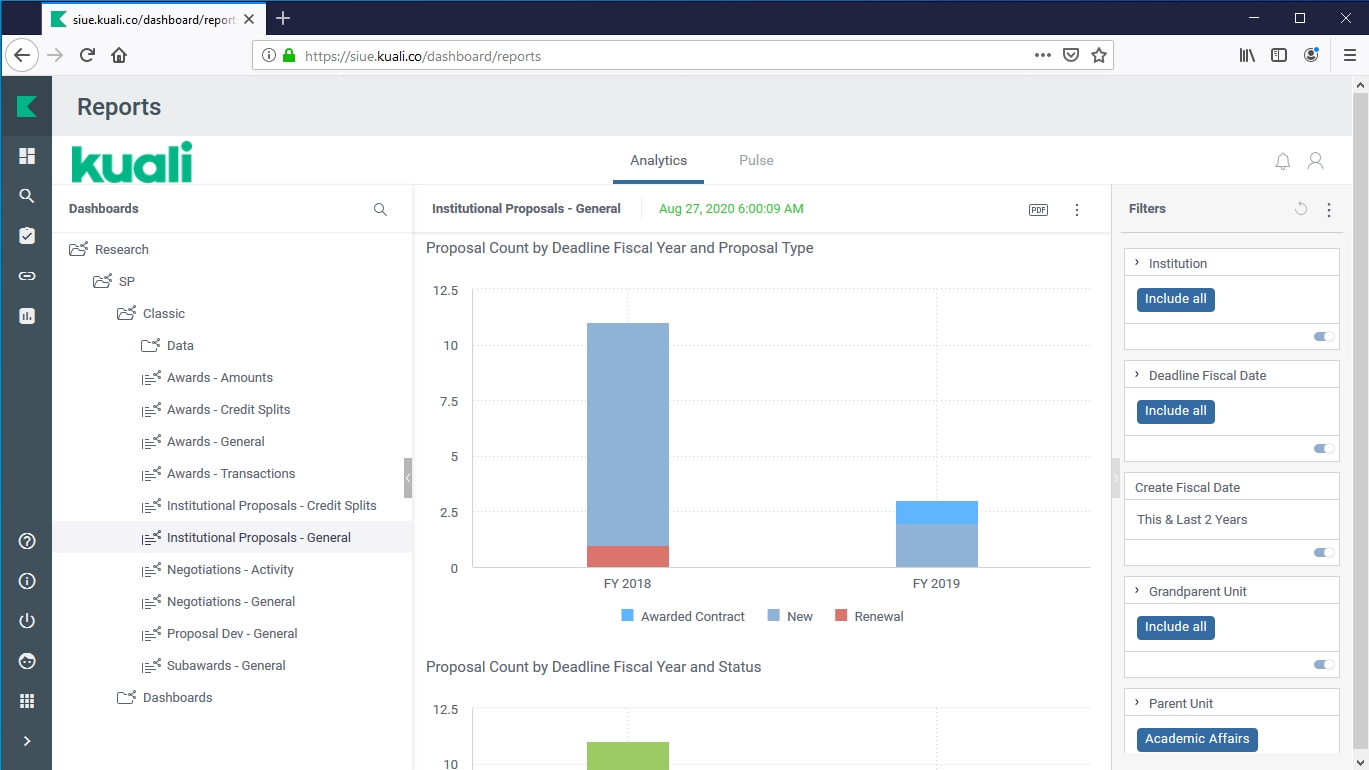Toggle the Institution filter switch
The image size is (1369, 770).
click(x=1324, y=337)
